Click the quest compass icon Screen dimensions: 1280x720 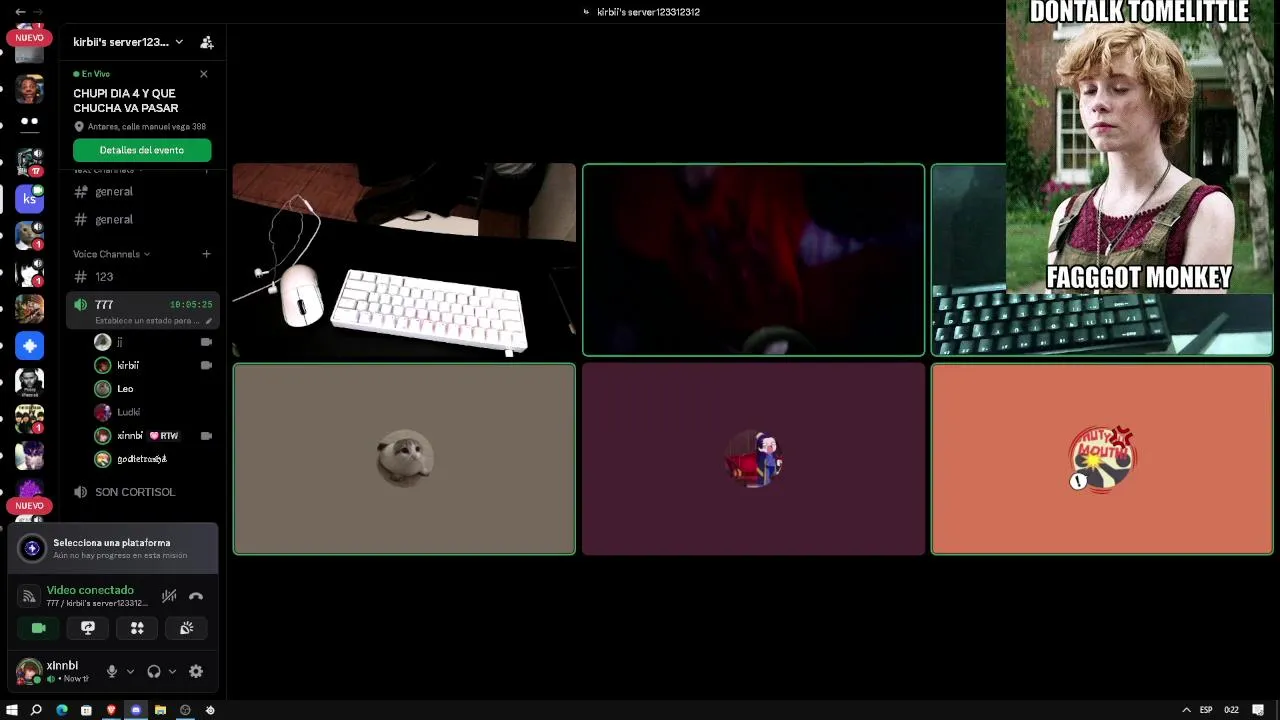[32, 548]
